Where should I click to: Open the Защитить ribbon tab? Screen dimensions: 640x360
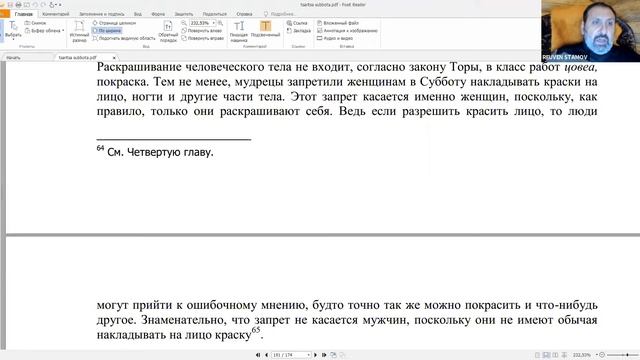click(184, 14)
